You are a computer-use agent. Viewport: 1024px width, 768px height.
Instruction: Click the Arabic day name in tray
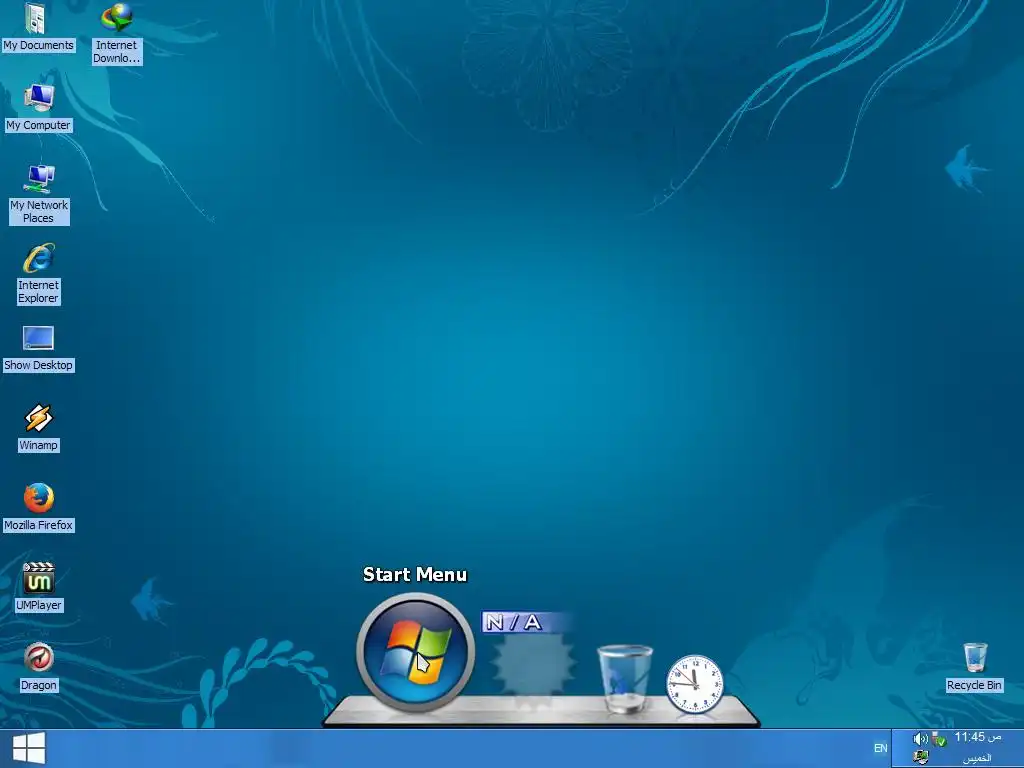click(x=977, y=758)
